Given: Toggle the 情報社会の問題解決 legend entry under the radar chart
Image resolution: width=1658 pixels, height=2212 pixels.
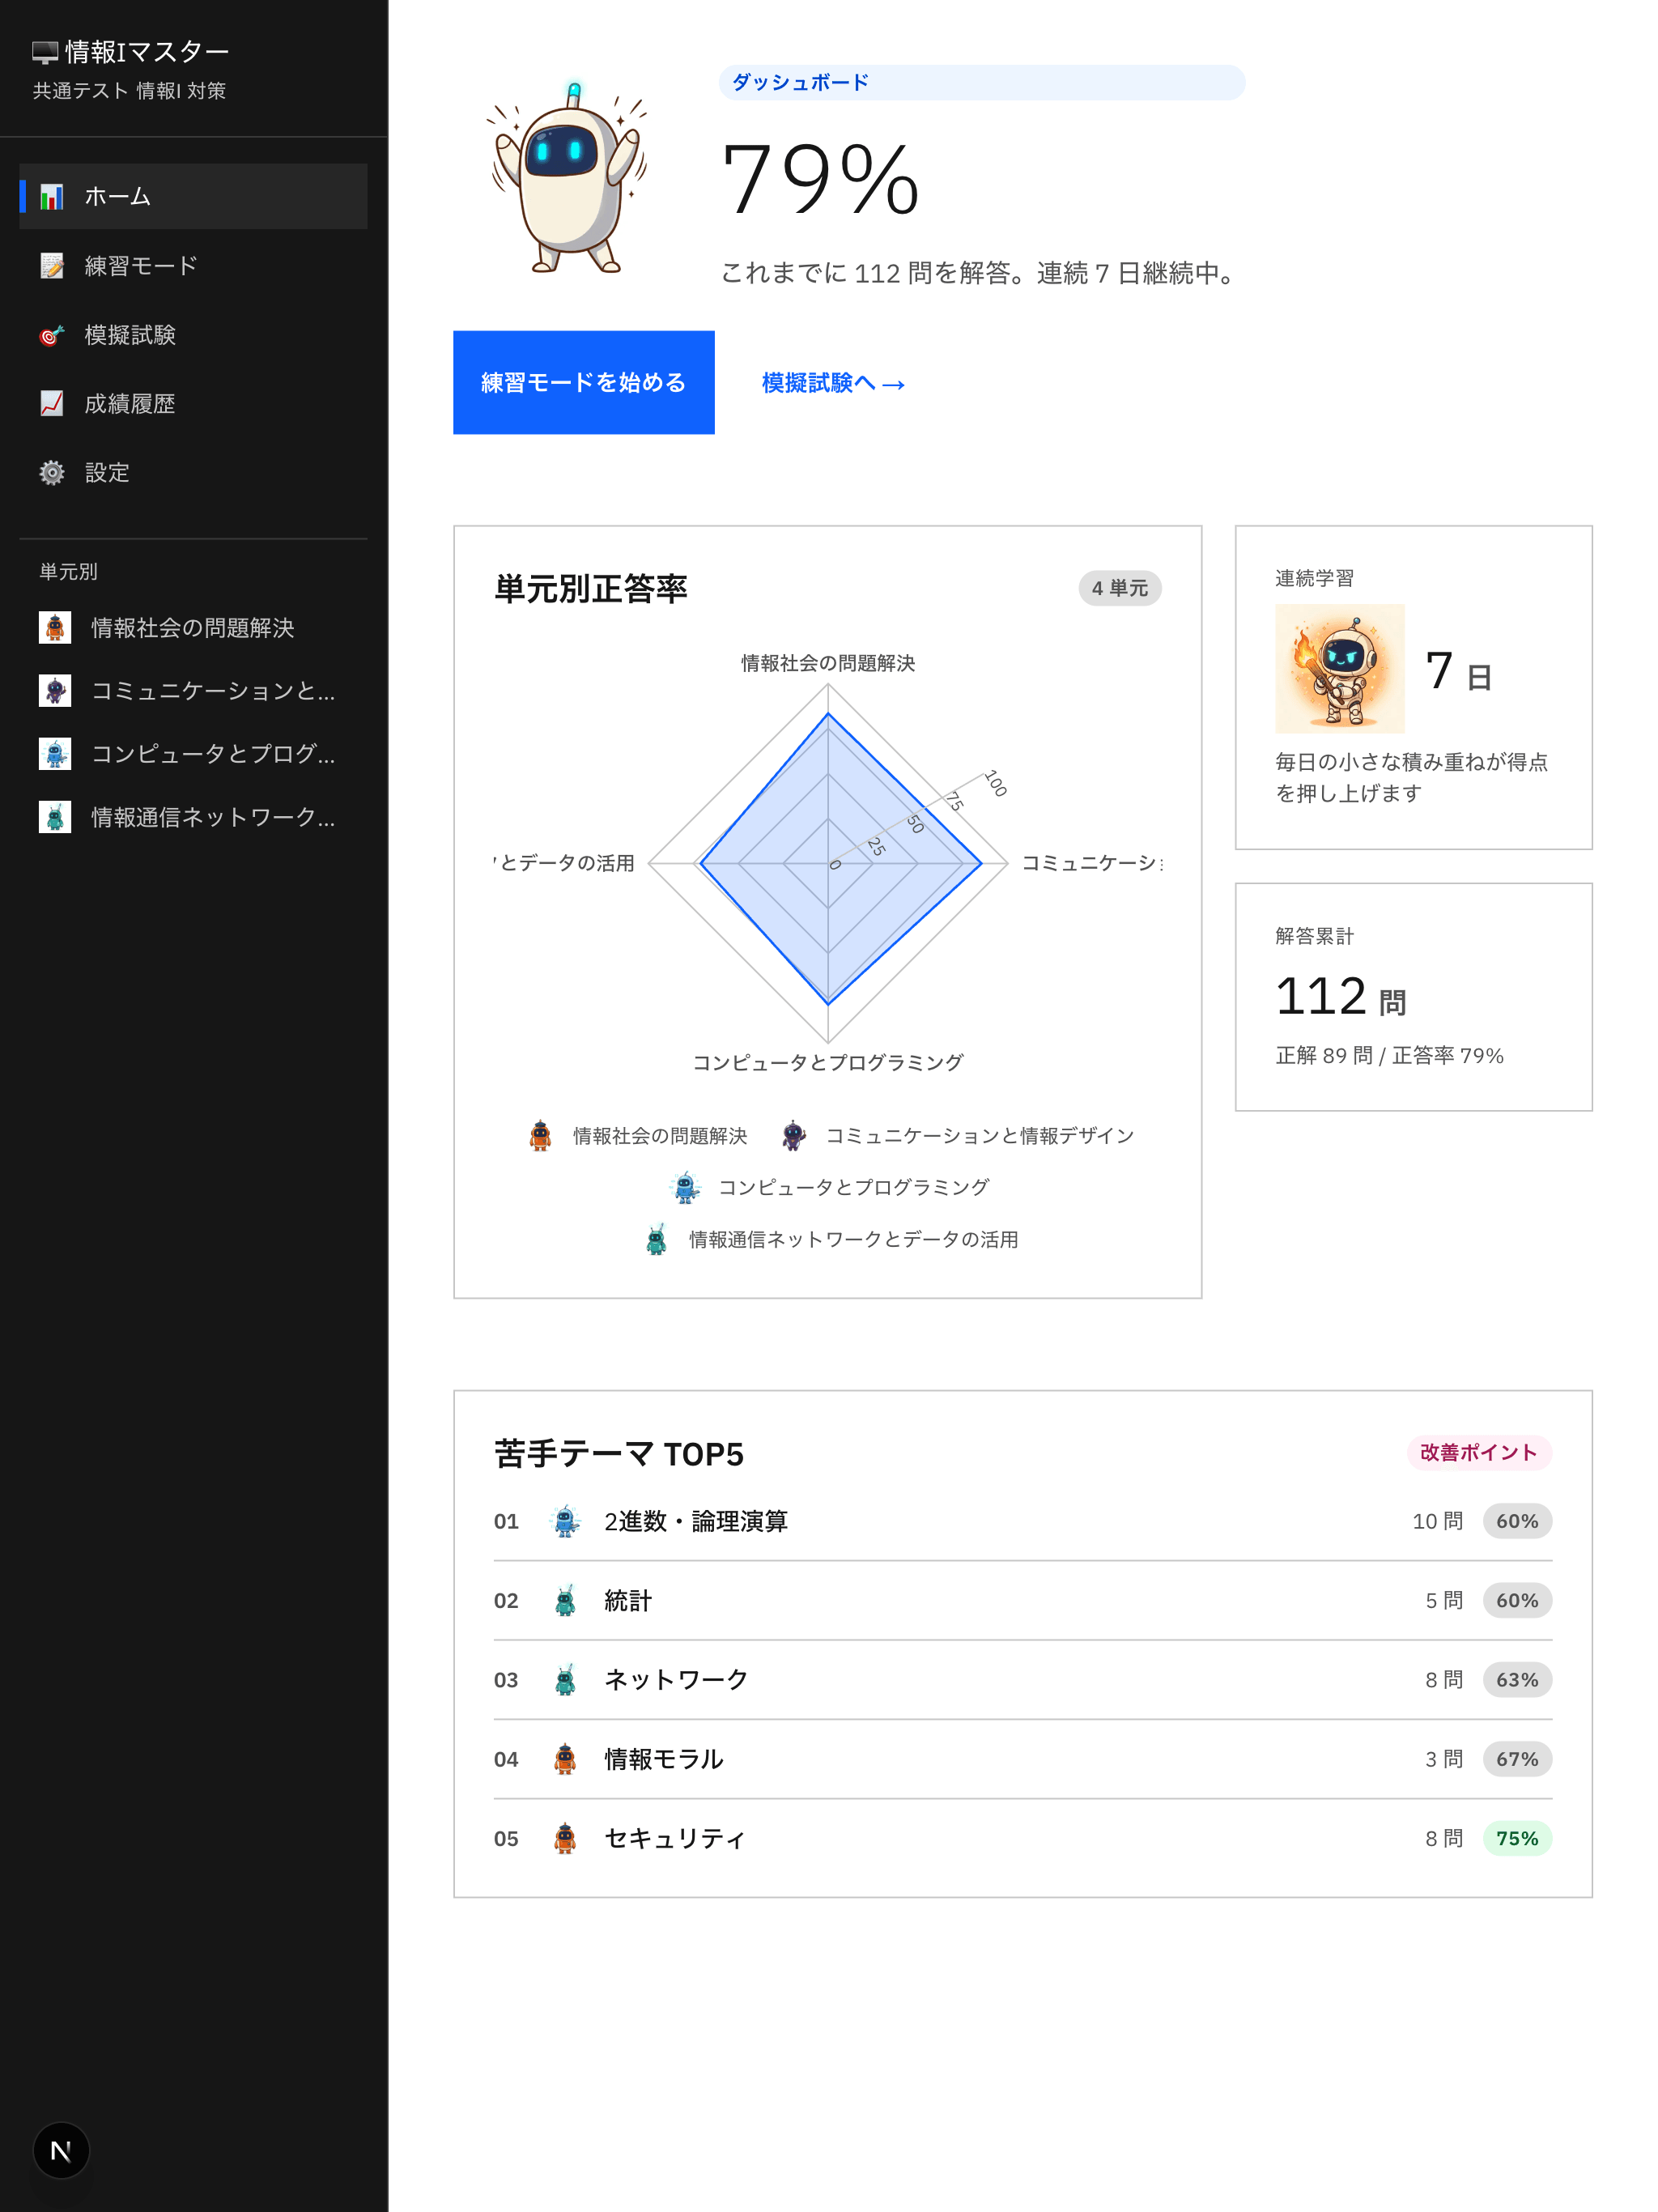Looking at the screenshot, I should pyautogui.click(x=638, y=1135).
